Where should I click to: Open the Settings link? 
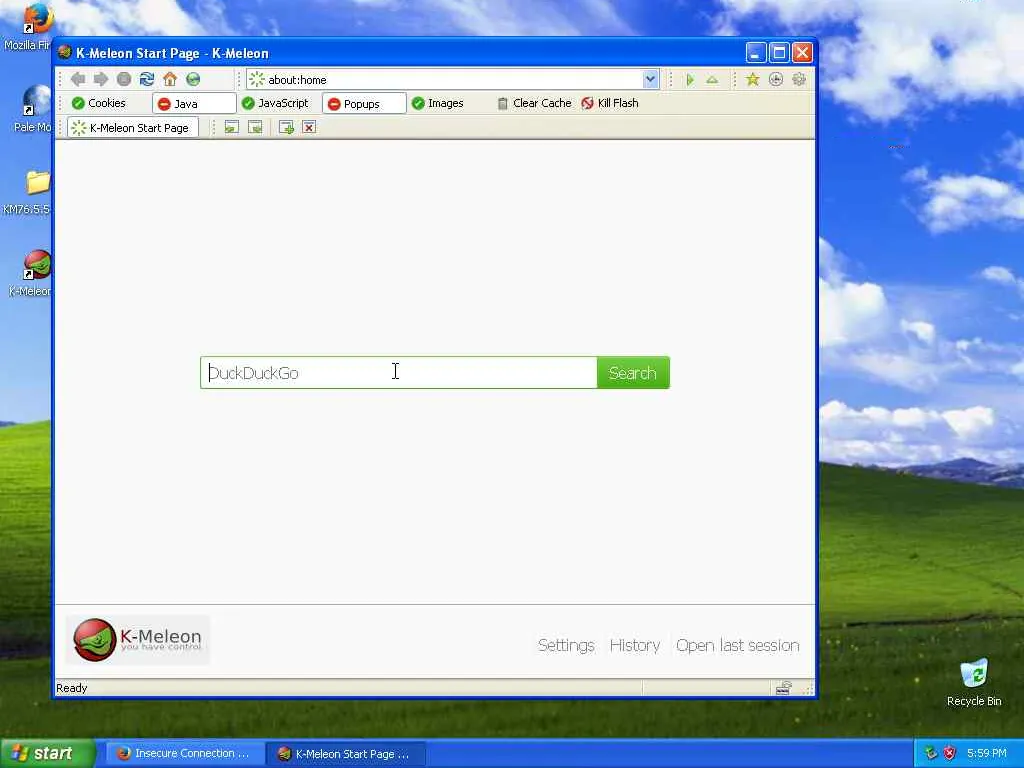point(566,645)
